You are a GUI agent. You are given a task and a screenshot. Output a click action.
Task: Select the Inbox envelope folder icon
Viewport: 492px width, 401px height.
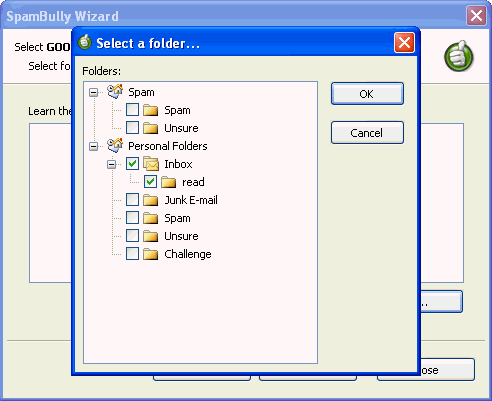[151, 163]
